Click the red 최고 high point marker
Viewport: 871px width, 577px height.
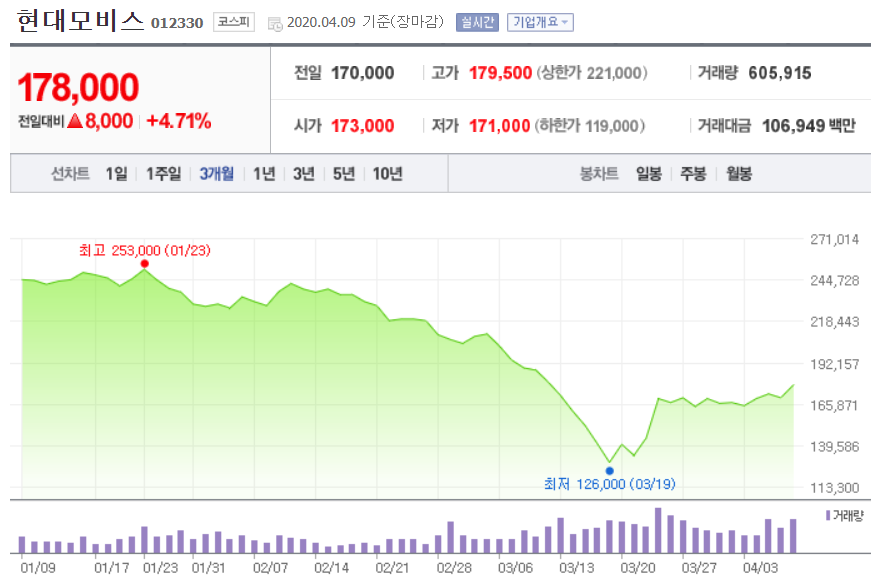click(144, 264)
